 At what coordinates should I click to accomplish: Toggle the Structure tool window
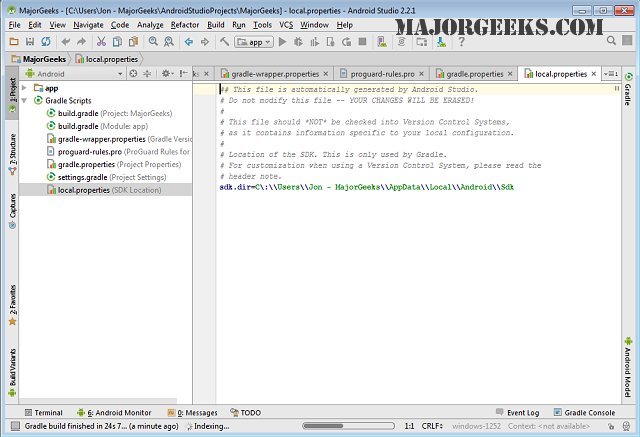(12, 154)
